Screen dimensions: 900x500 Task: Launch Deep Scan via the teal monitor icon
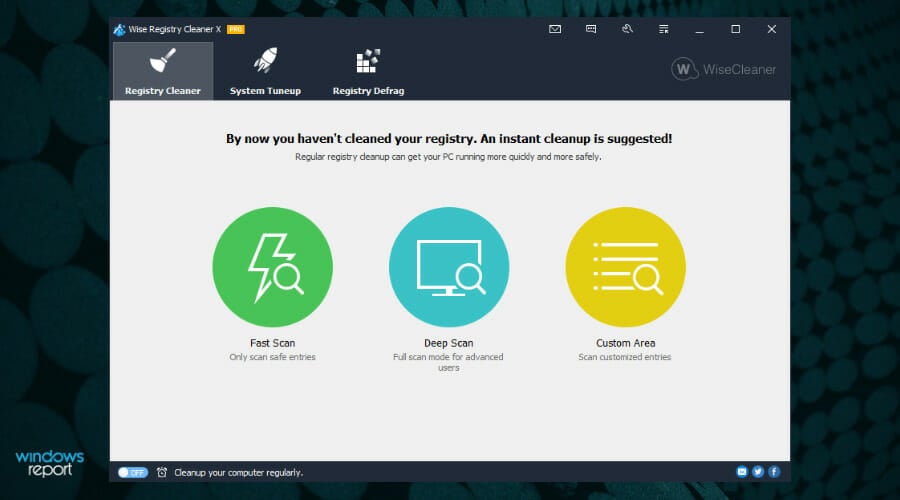[x=449, y=267]
